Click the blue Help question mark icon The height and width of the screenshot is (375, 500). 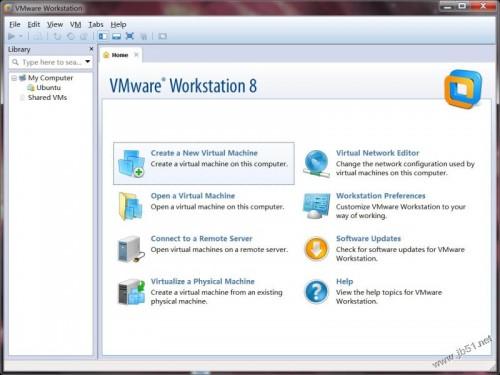[316, 292]
